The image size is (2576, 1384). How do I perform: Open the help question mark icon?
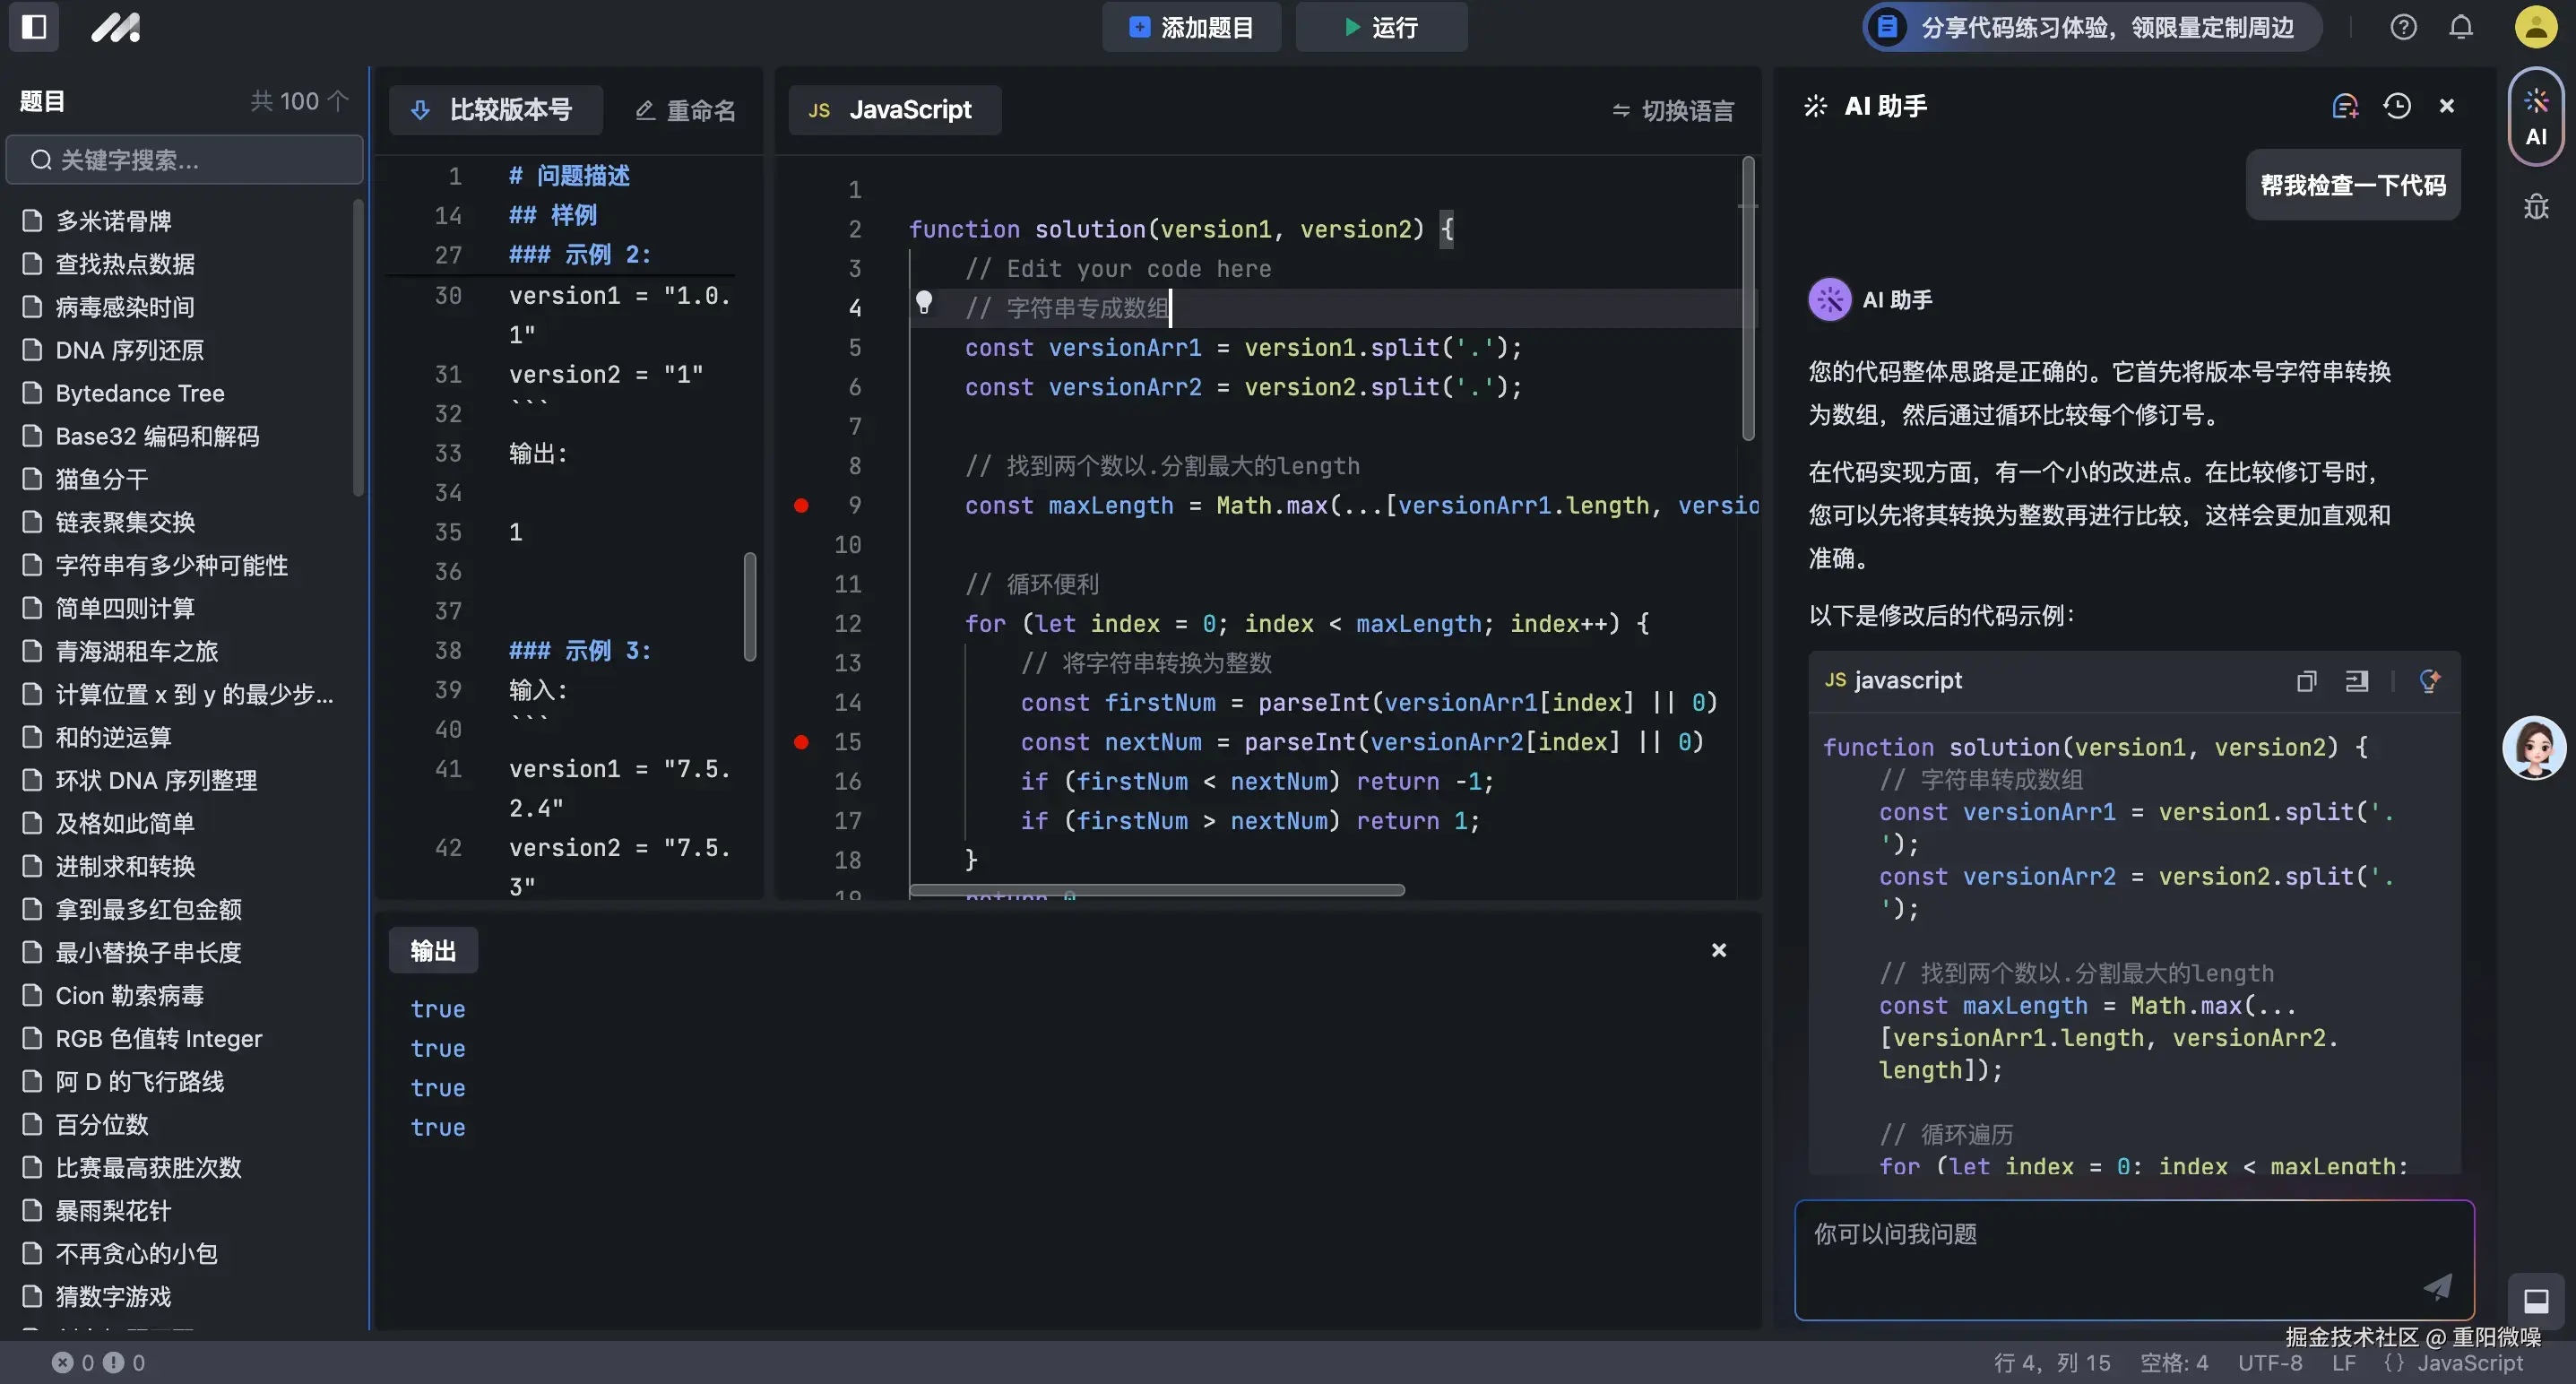[x=2403, y=27]
